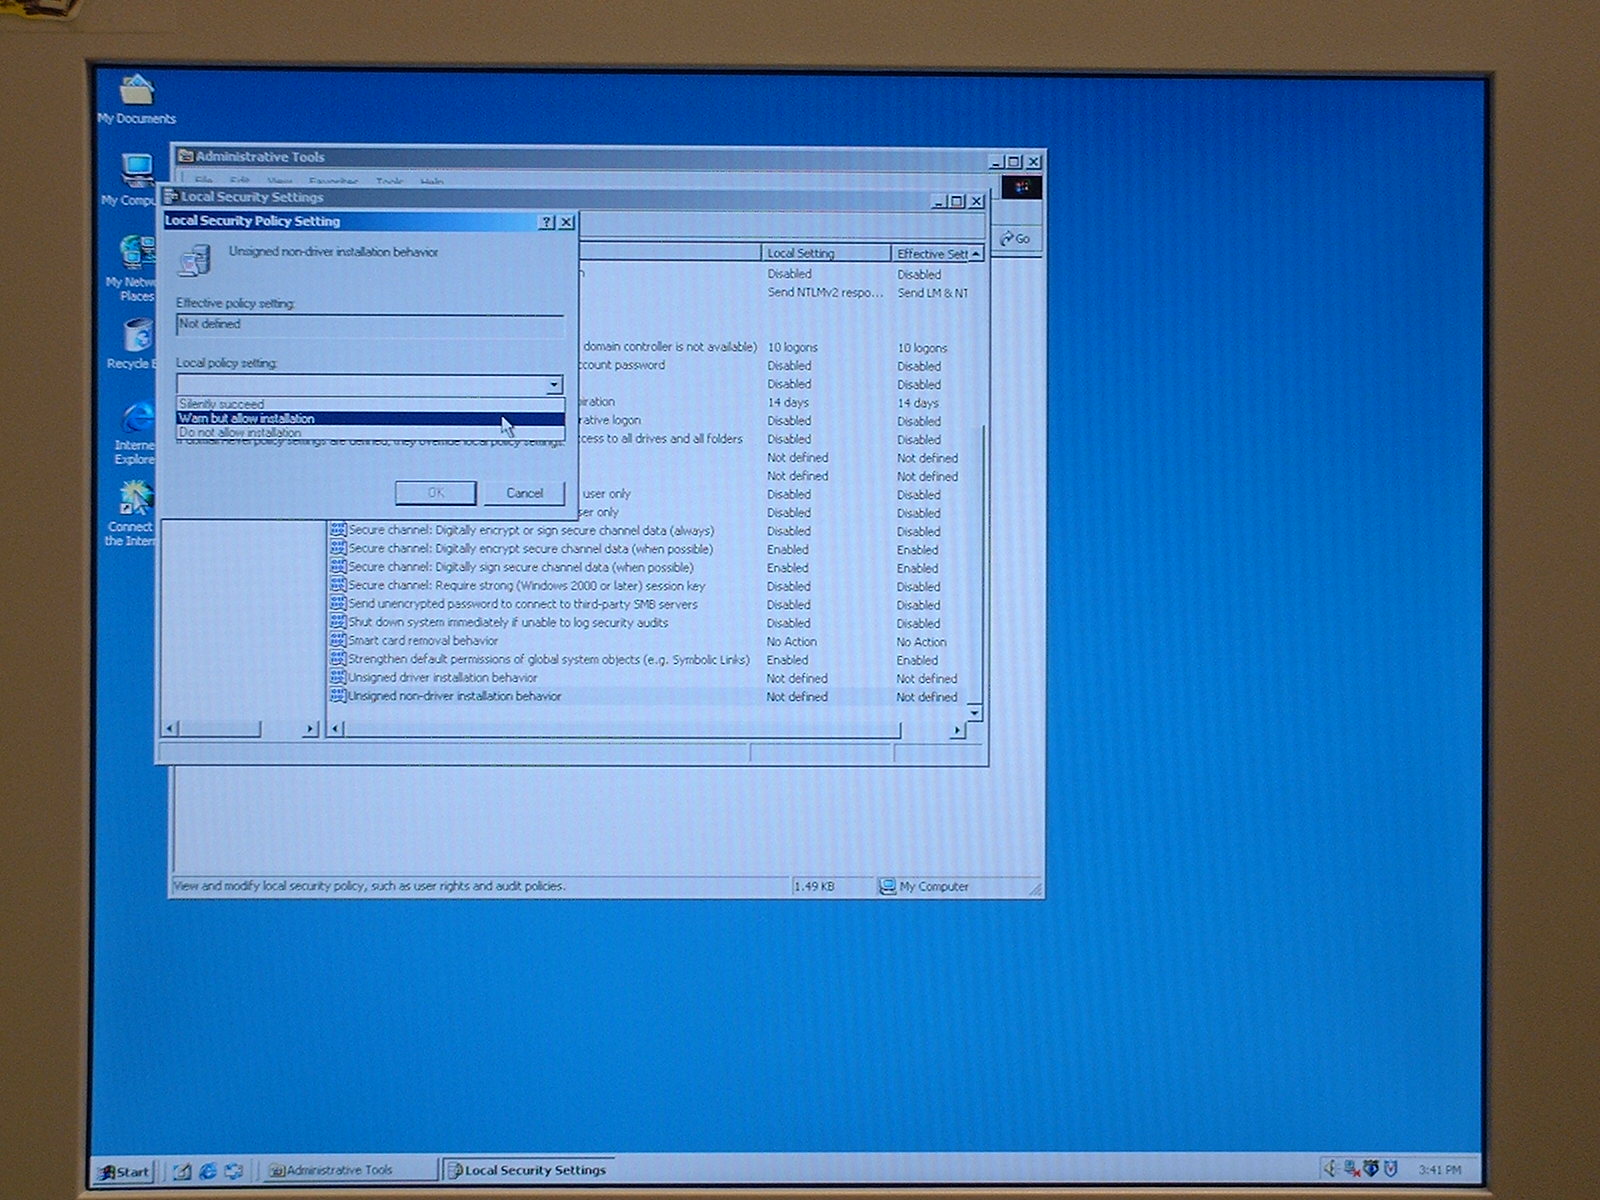Viewport: 1600px width, 1200px height.
Task: Click the disconnected network tray icon
Action: 1351,1168
